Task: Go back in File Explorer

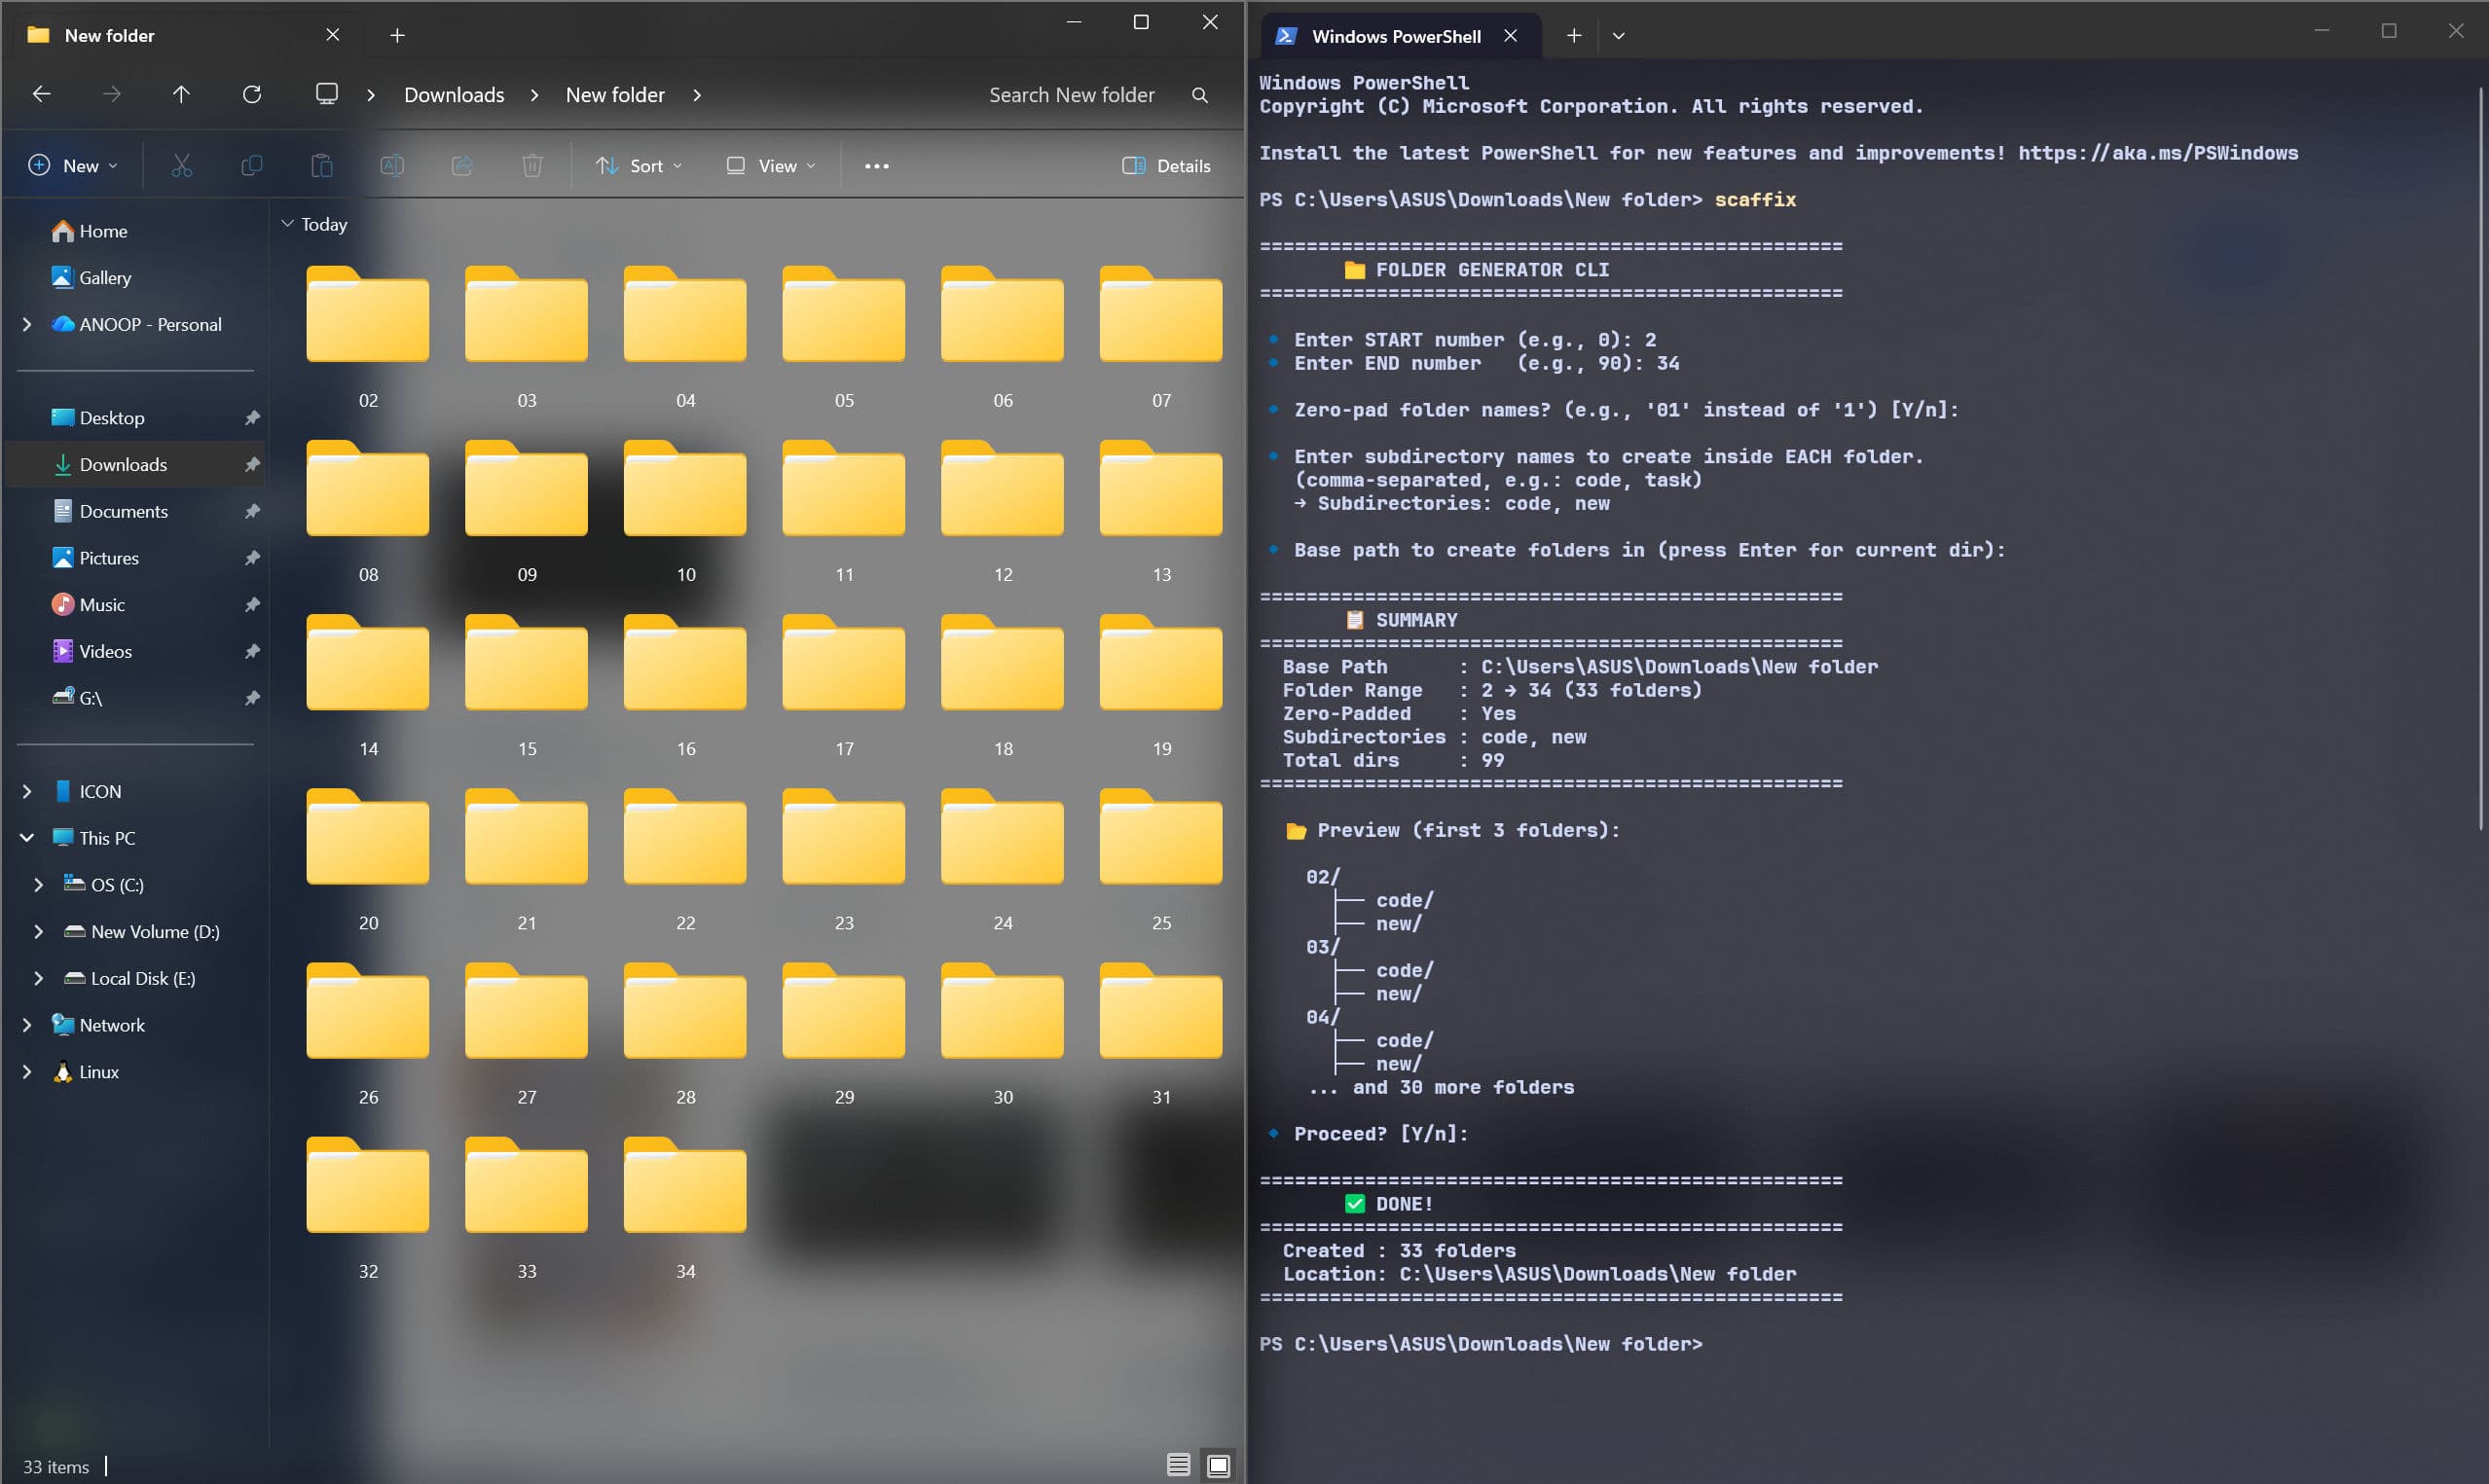Action: (41, 94)
